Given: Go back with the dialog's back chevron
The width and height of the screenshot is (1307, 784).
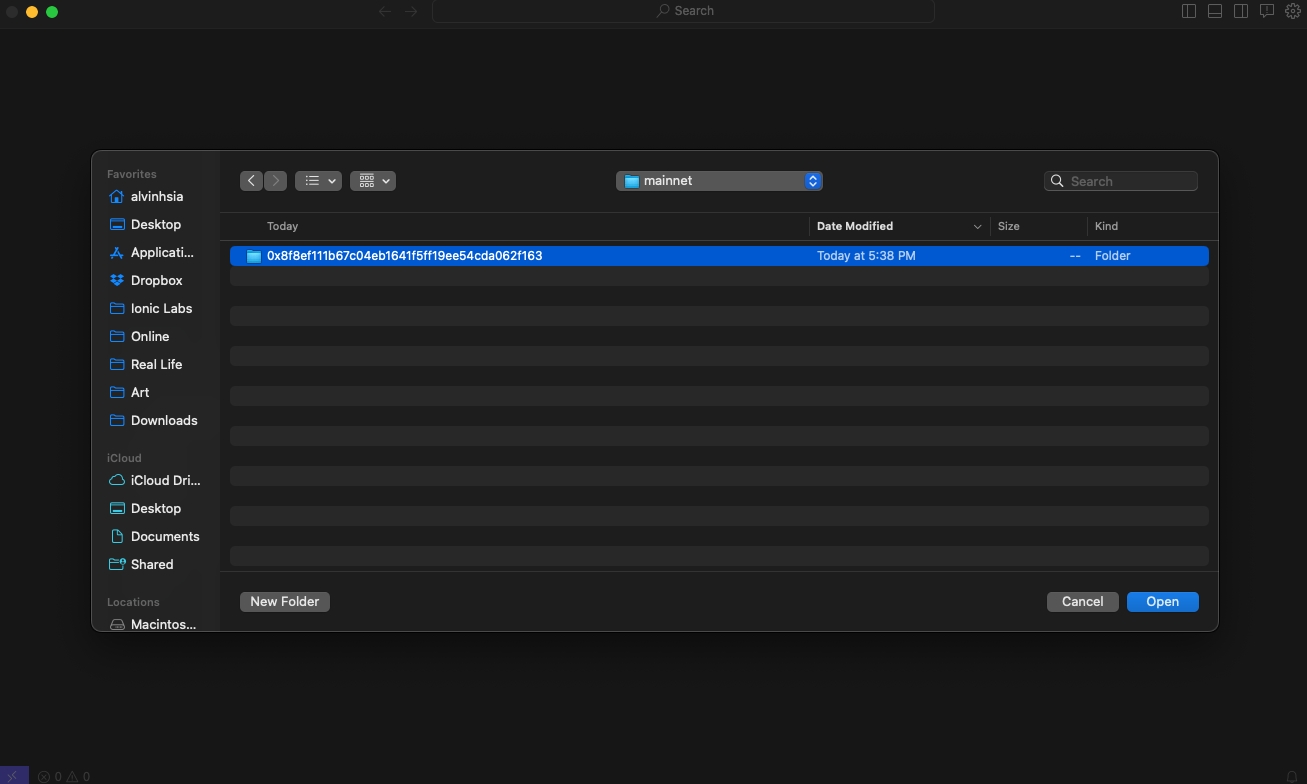Looking at the screenshot, I should pyautogui.click(x=251, y=181).
